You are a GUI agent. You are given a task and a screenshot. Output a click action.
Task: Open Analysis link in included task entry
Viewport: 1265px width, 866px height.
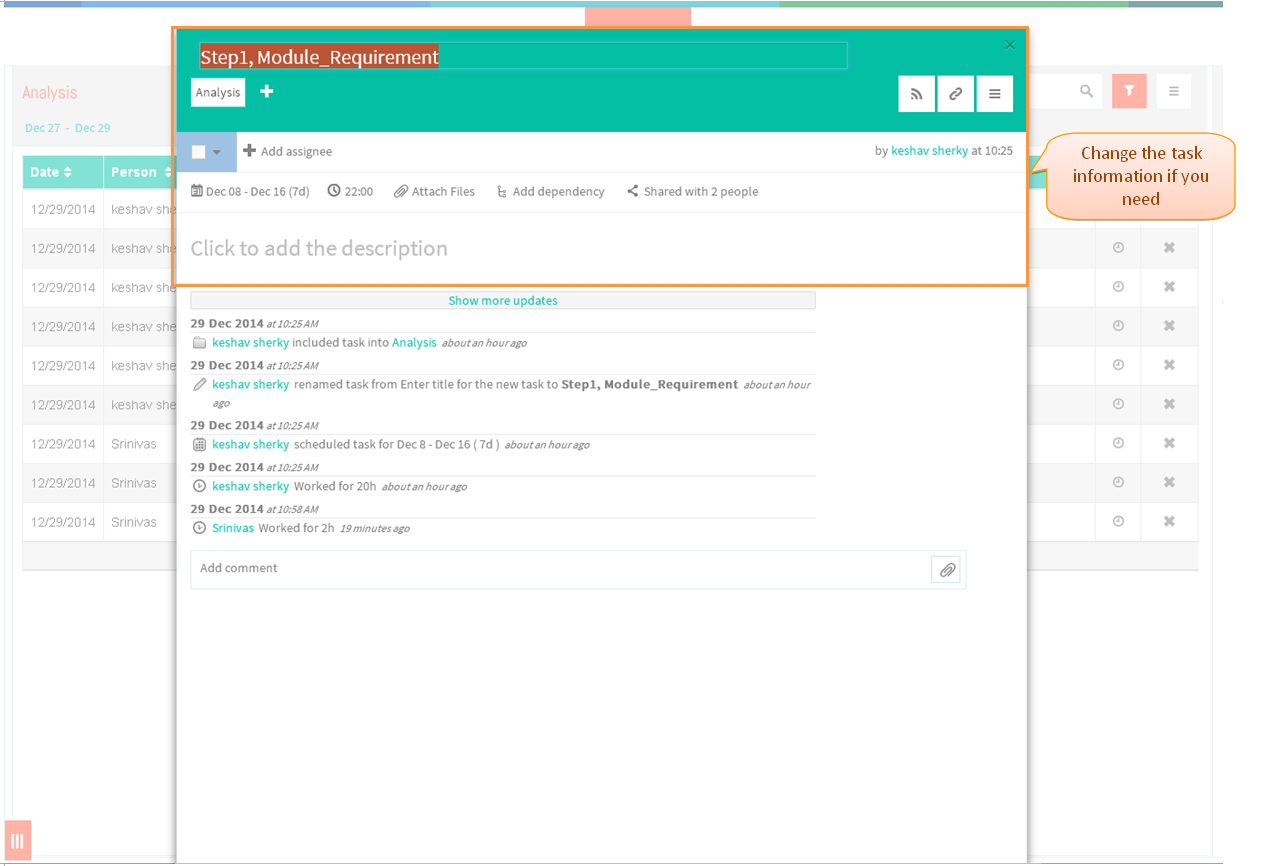tap(414, 343)
